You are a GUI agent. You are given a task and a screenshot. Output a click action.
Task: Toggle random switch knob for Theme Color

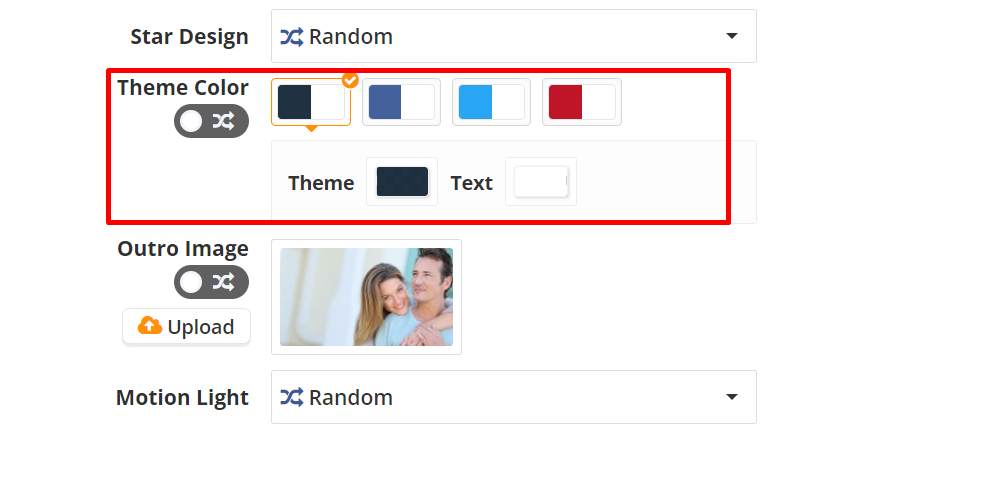(x=191, y=121)
